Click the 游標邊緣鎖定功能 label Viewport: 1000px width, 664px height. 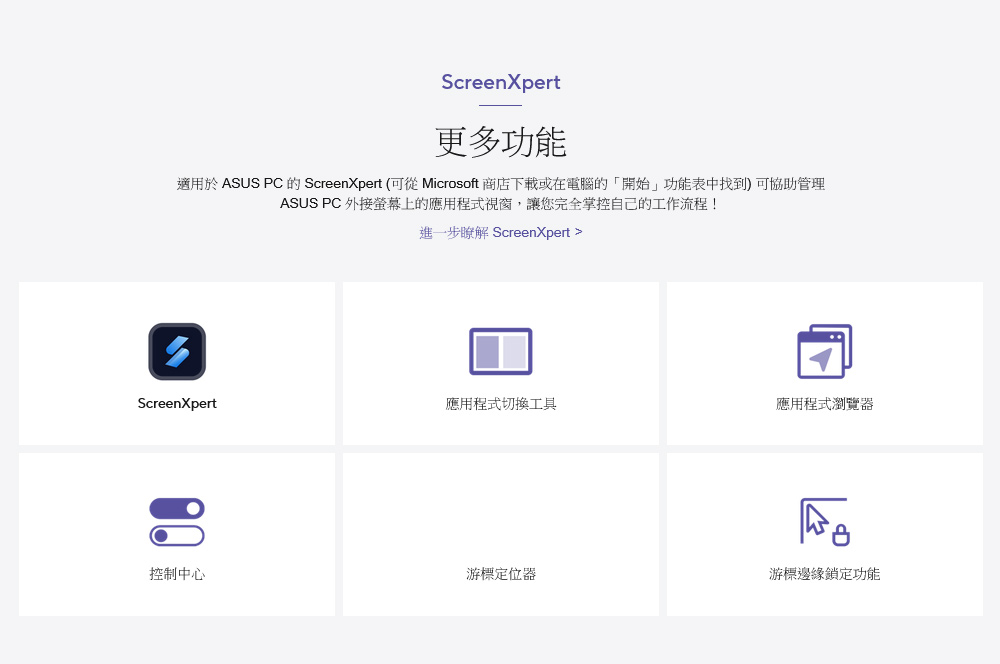(x=825, y=574)
